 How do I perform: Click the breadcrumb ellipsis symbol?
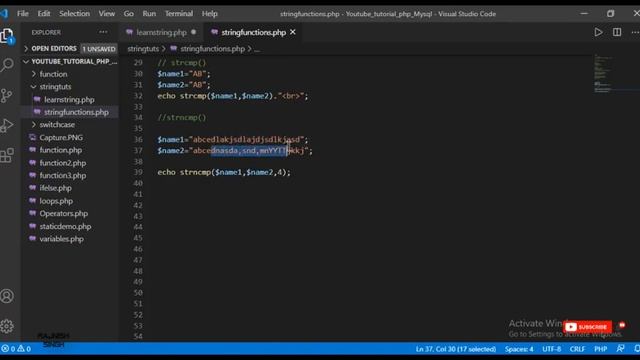click(257, 49)
